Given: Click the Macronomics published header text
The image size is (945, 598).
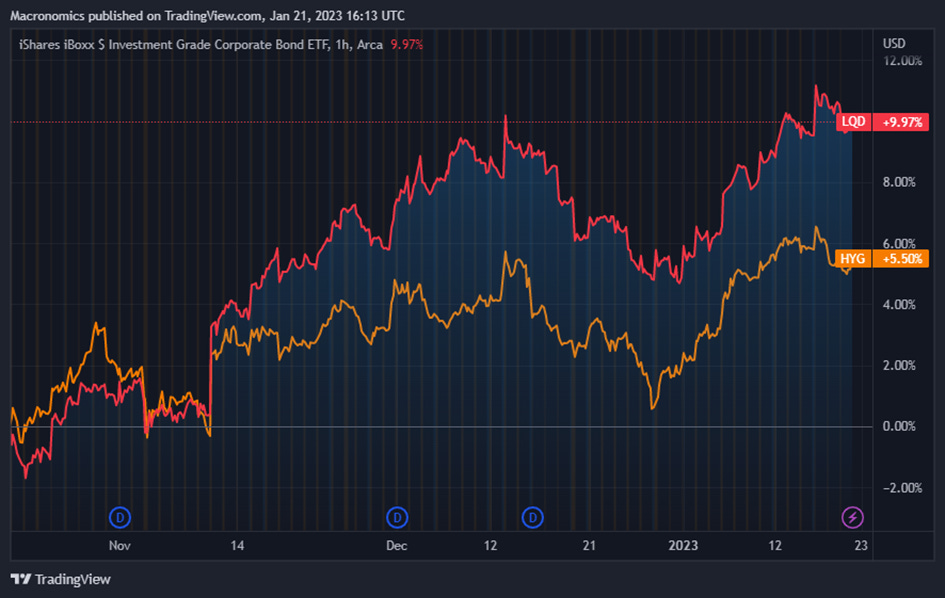Looking at the screenshot, I should 207,16.
